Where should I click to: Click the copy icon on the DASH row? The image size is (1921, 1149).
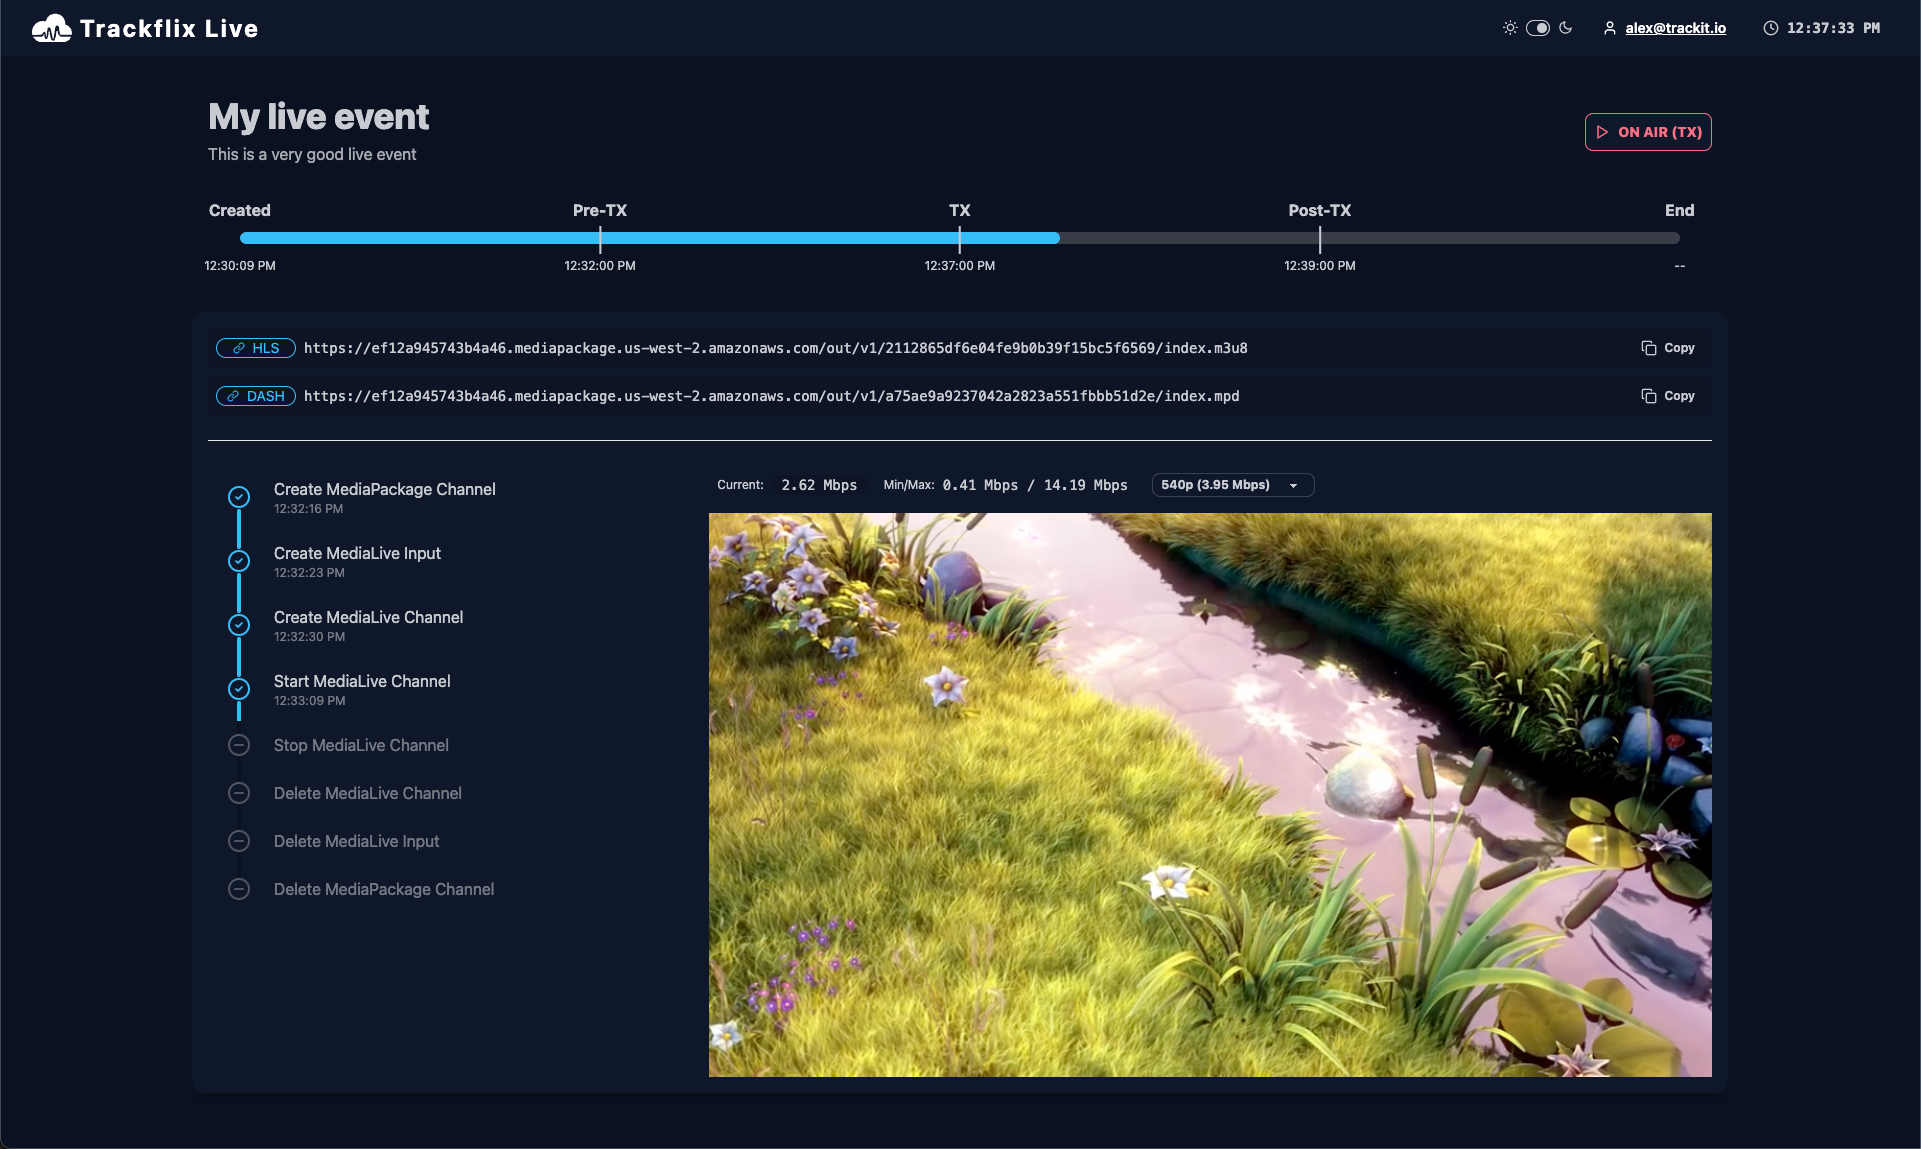tap(1649, 396)
